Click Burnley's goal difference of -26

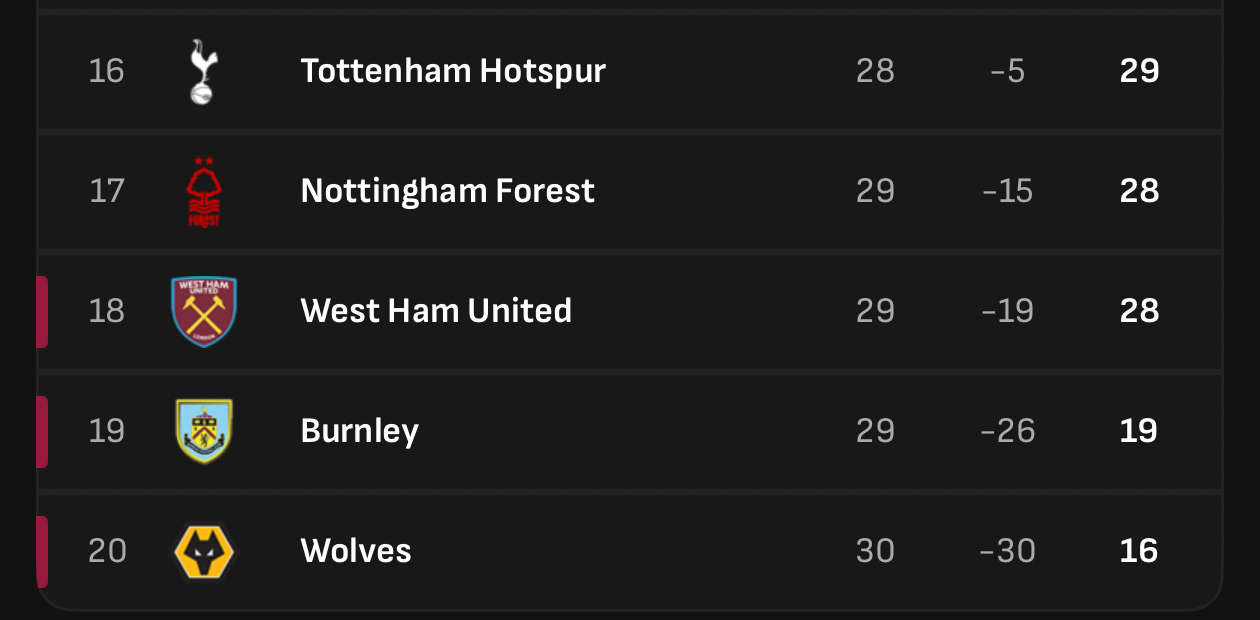1007,431
